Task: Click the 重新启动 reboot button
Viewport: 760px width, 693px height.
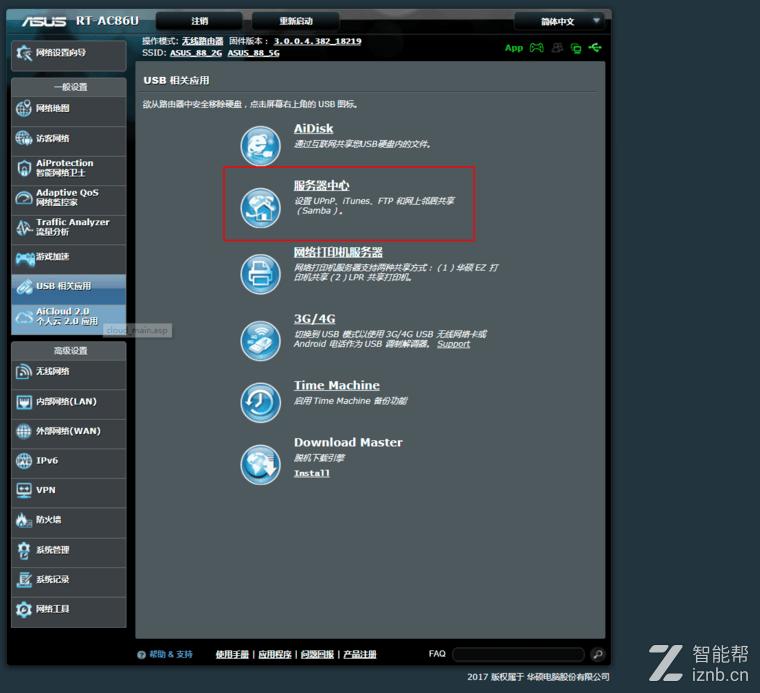Action: click(x=296, y=21)
